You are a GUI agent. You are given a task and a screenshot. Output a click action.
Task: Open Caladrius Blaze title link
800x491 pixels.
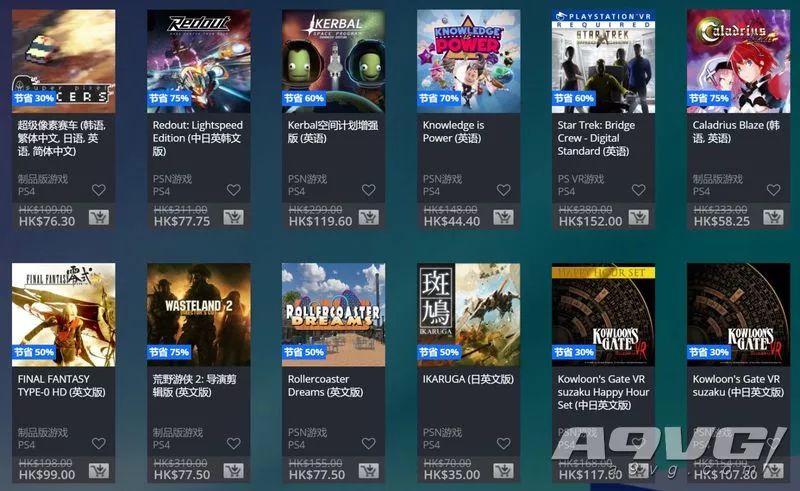[736, 132]
